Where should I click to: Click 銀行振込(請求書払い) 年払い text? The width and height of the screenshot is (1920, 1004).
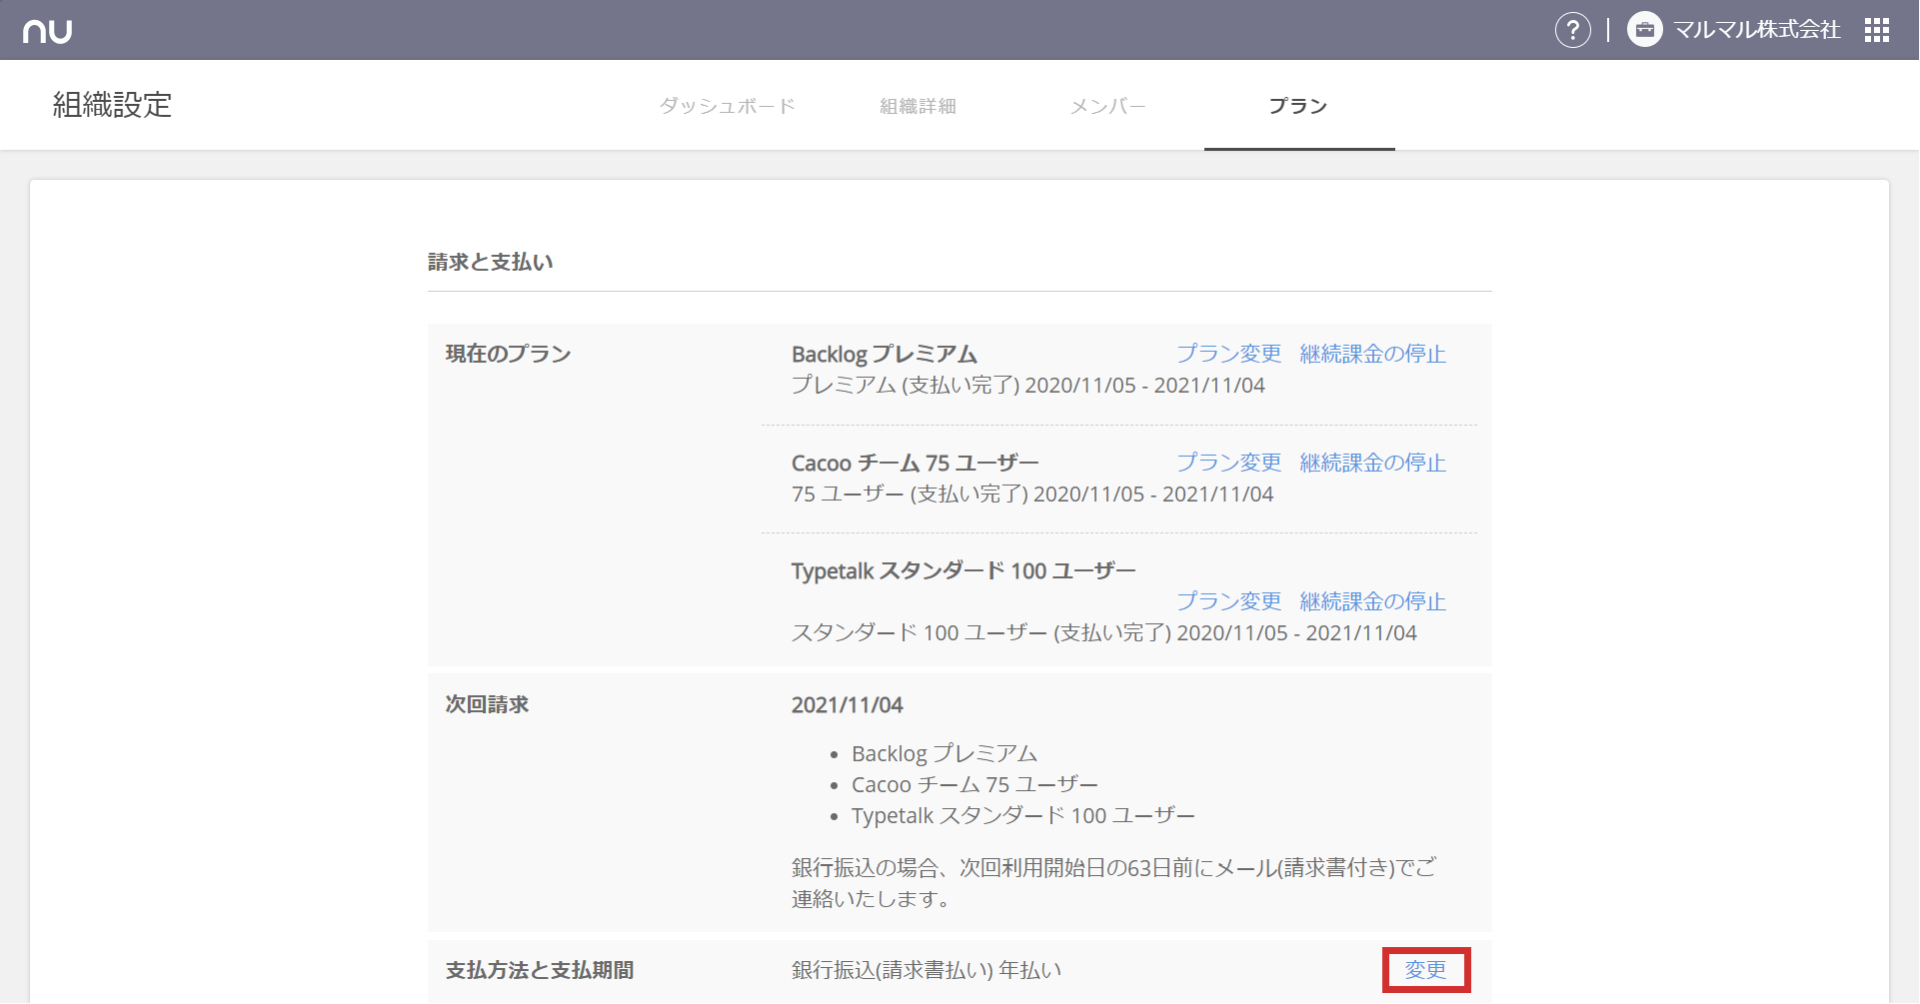[926, 970]
